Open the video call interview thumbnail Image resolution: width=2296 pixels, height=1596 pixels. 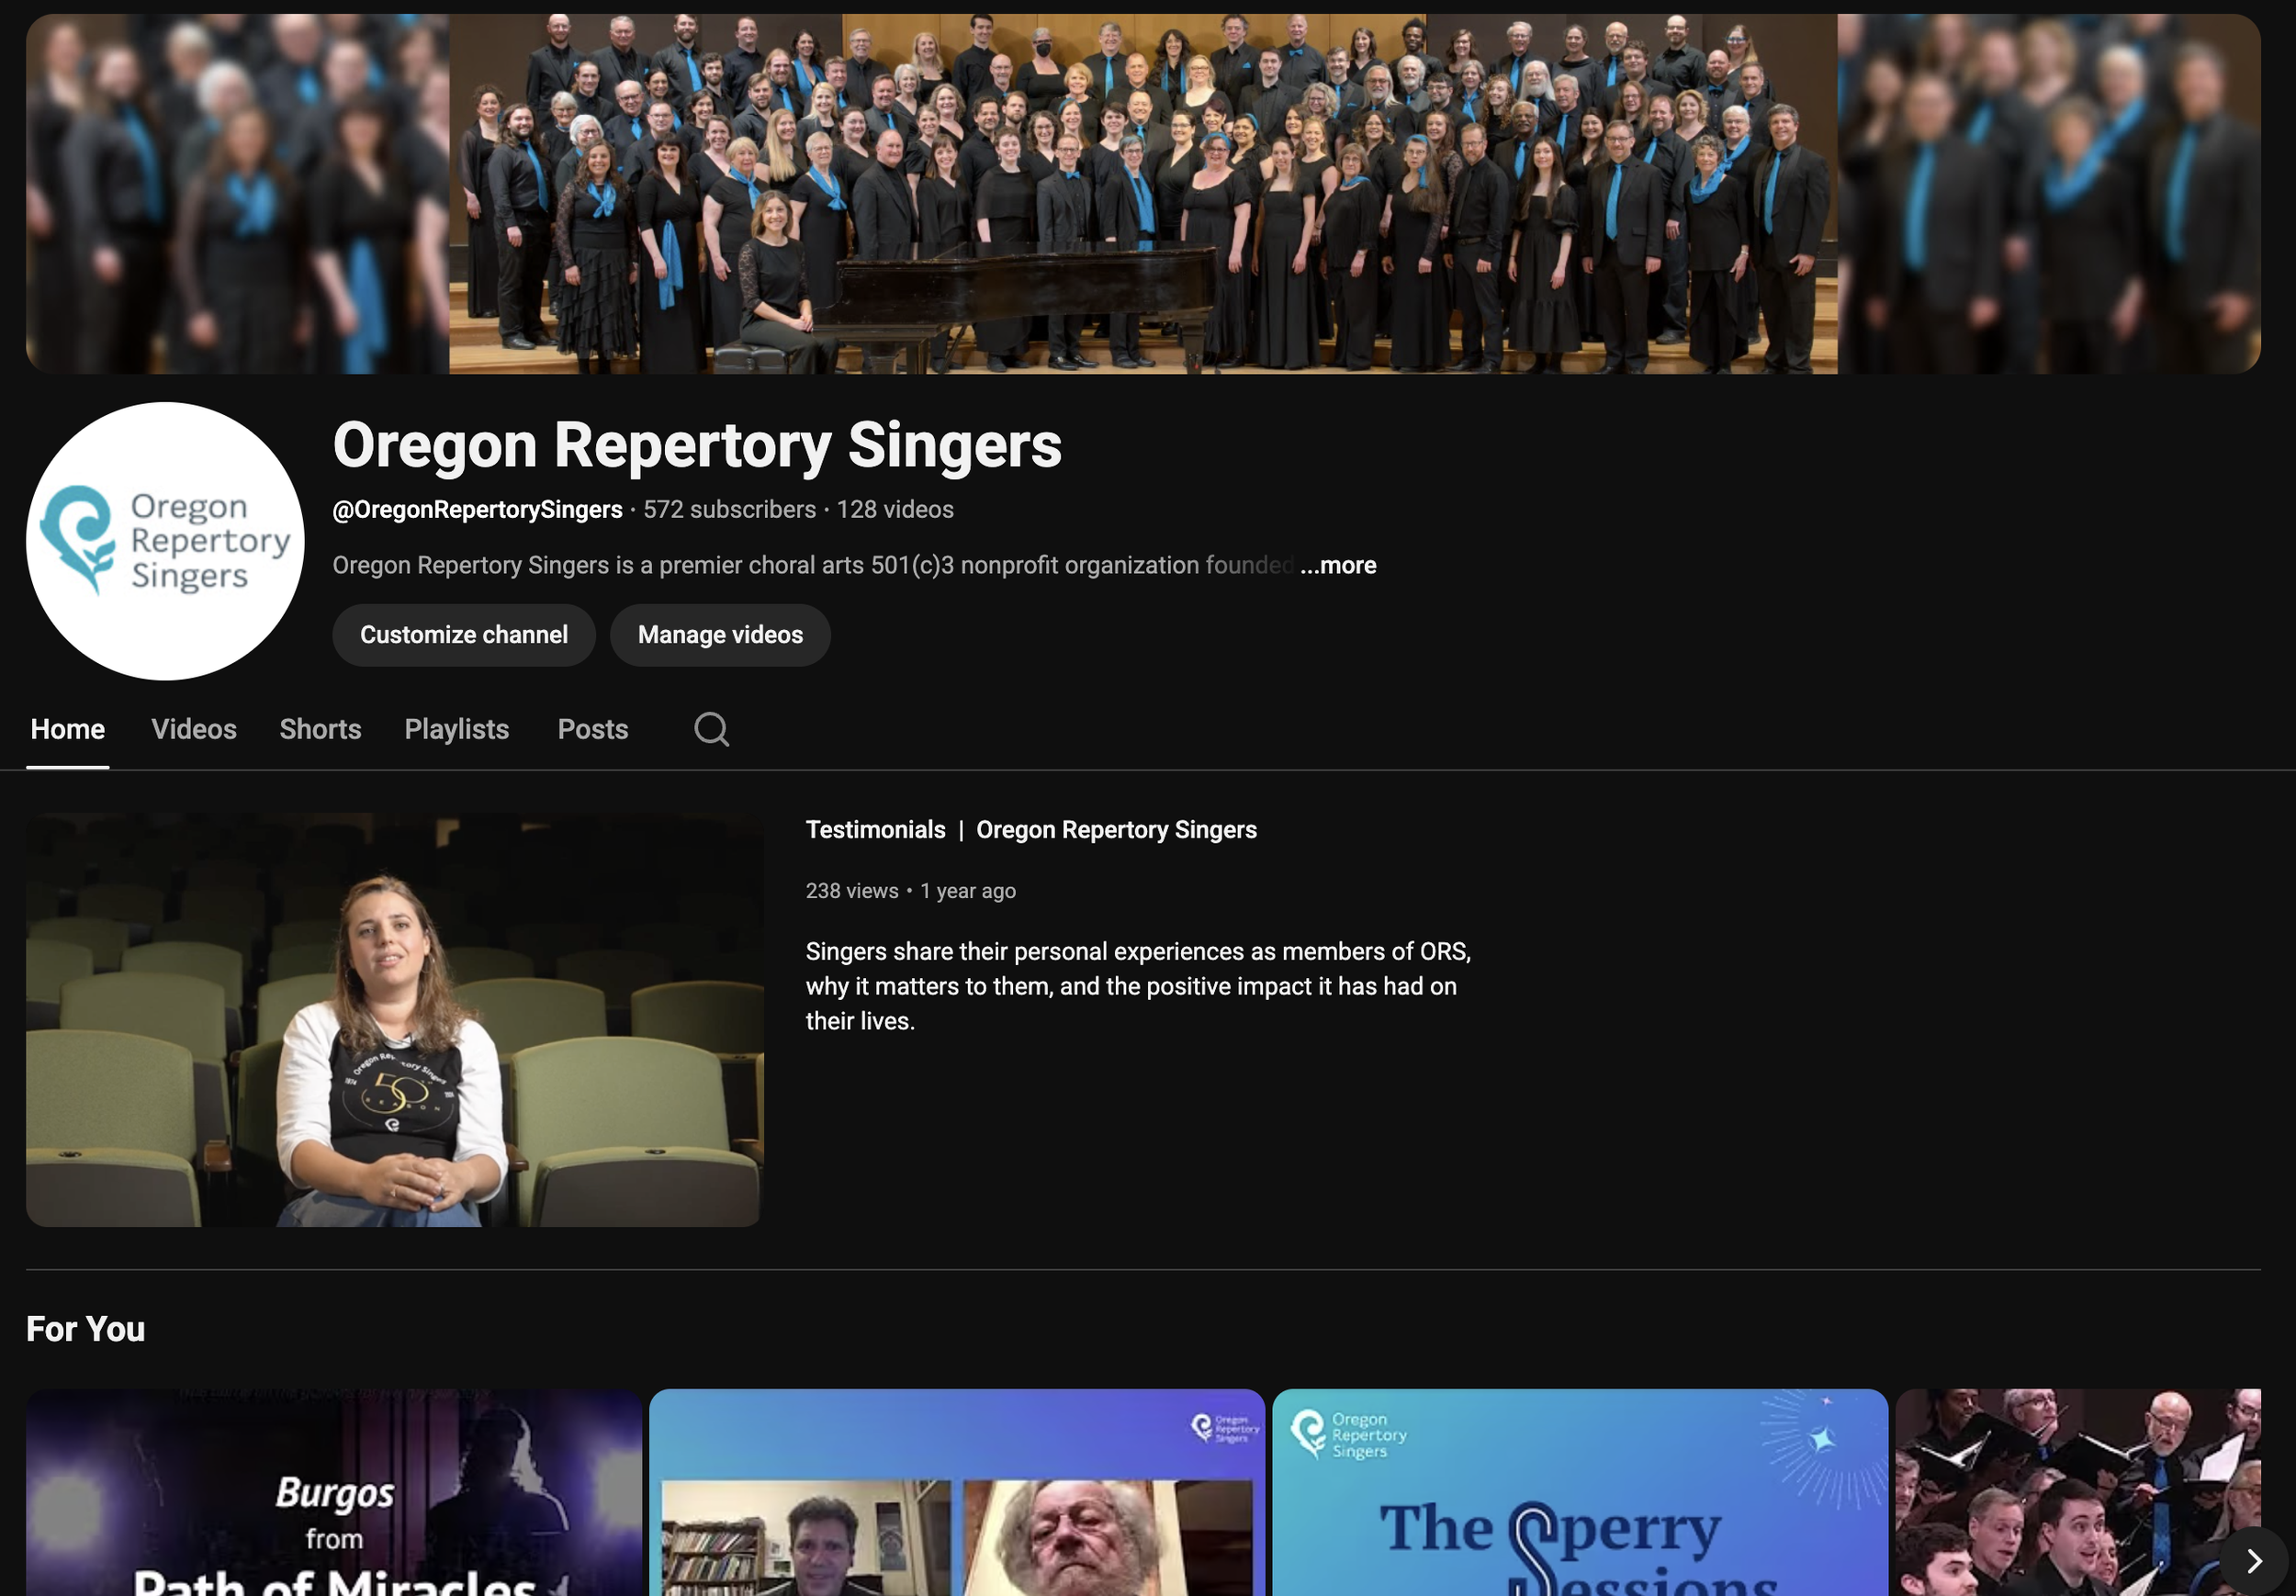[x=956, y=1492]
